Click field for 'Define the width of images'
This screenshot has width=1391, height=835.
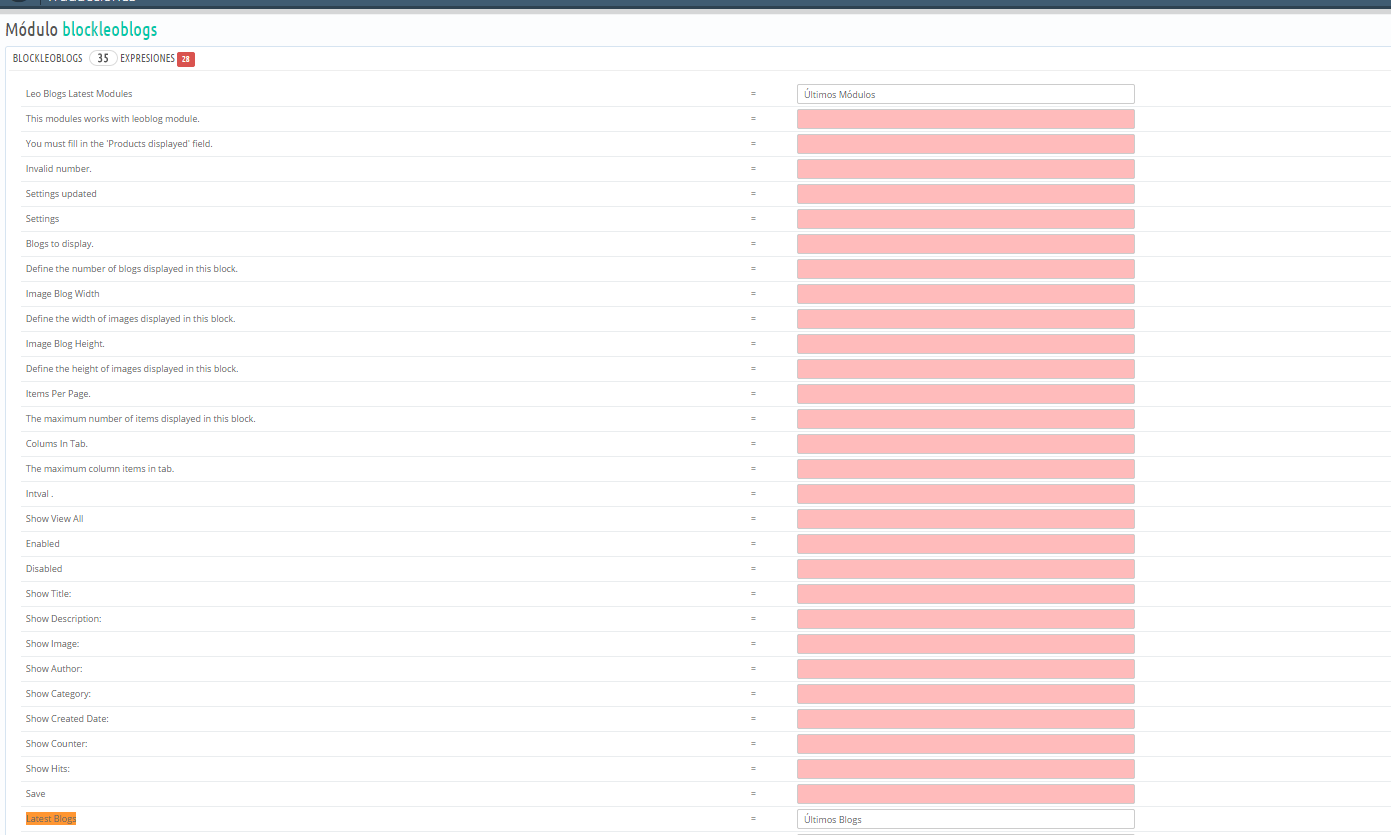(965, 319)
